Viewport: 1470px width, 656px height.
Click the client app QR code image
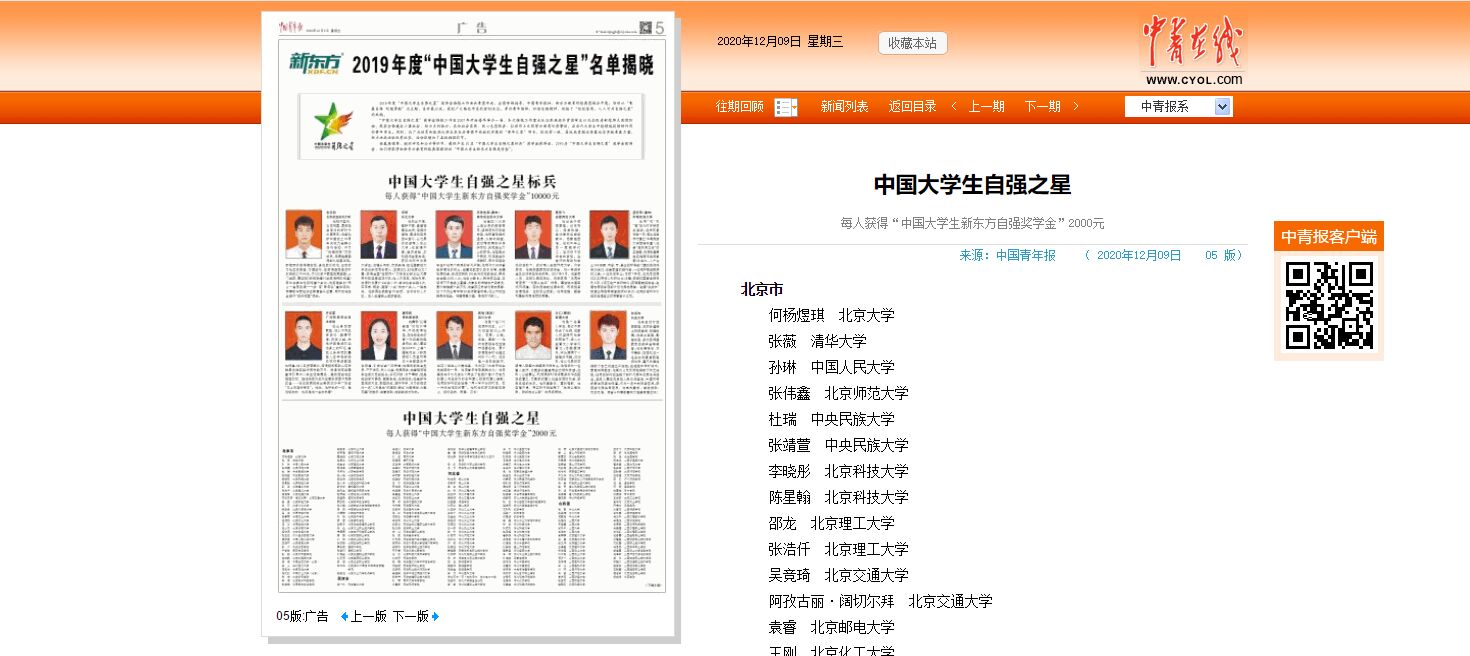(1328, 305)
